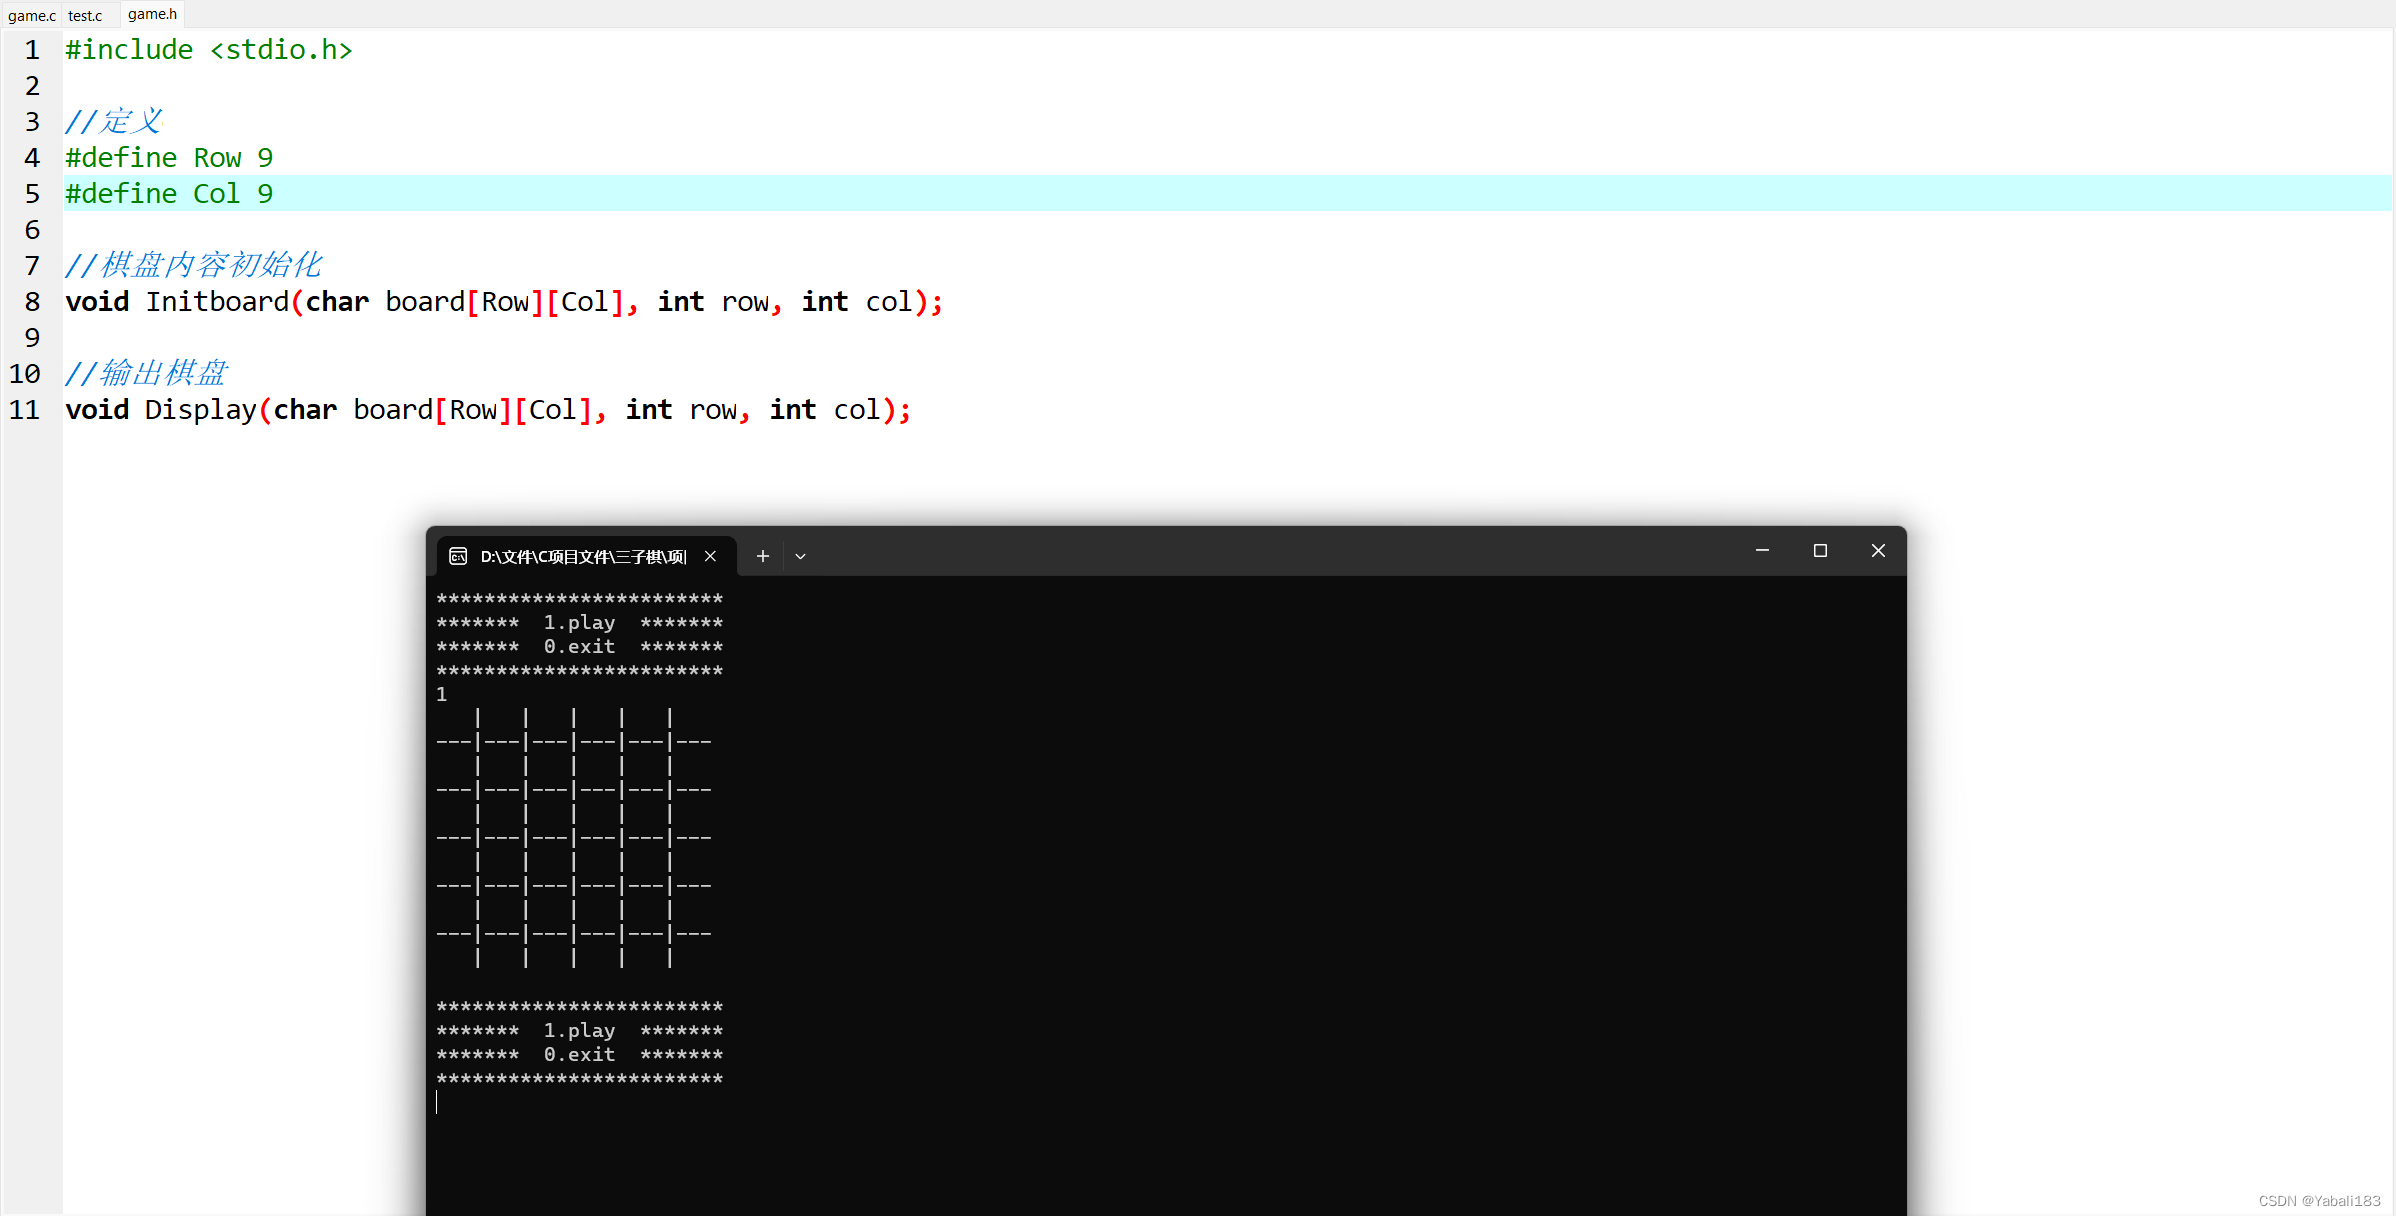The width and height of the screenshot is (2396, 1216).
Task: Click the //定义 comment text
Action: tap(113, 120)
